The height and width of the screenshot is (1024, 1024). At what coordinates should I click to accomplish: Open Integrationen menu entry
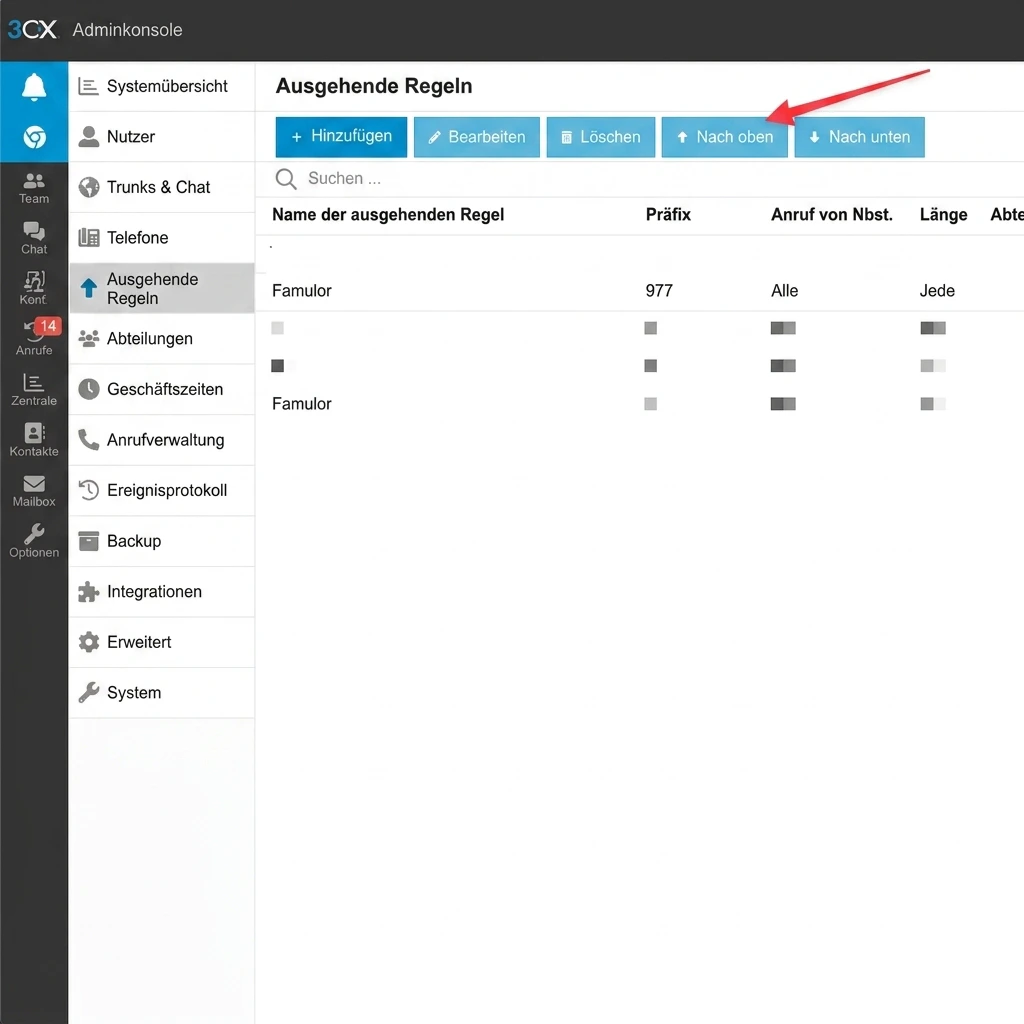coord(161,592)
